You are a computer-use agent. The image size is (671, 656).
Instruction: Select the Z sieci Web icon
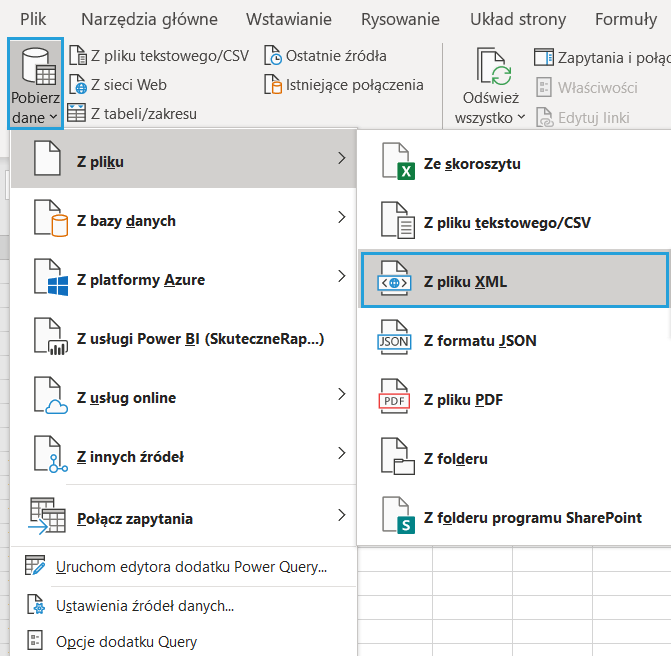(78, 85)
